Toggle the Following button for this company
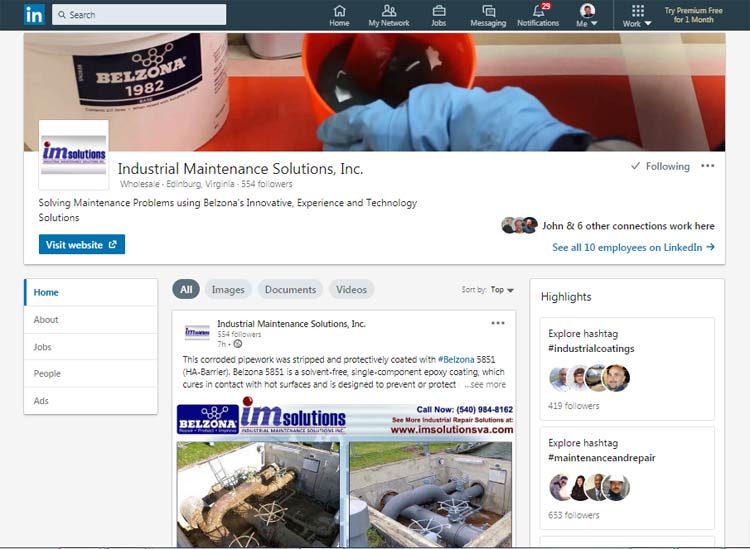The width and height of the screenshot is (750, 549). click(x=660, y=166)
